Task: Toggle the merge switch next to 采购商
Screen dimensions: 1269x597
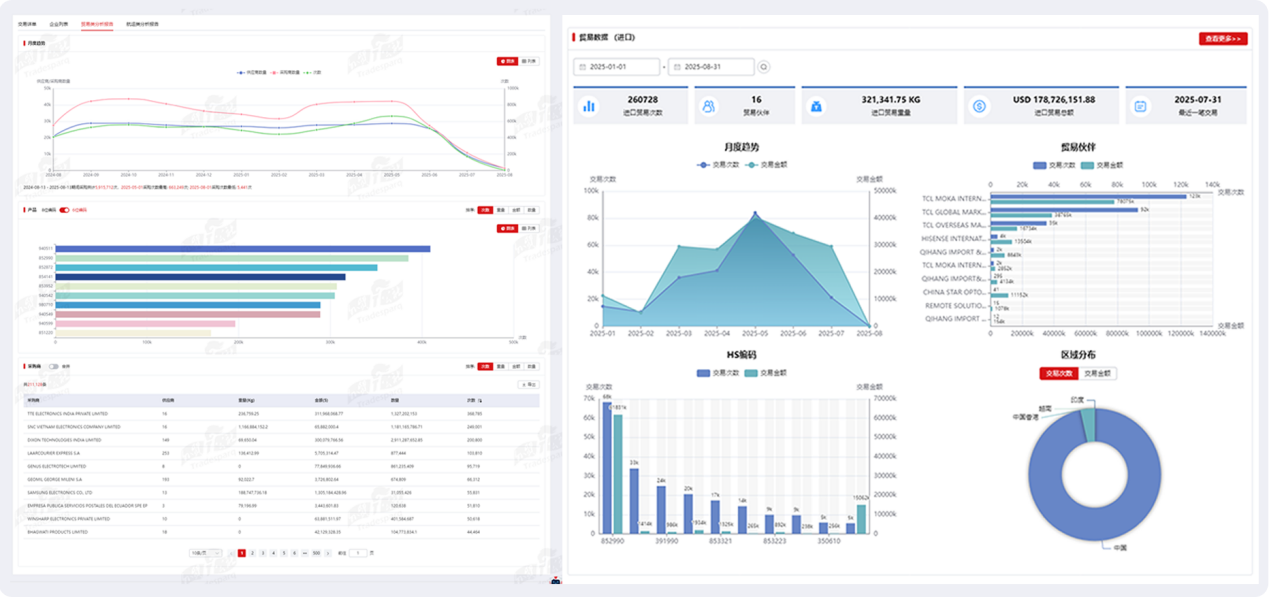Action: coord(53,366)
